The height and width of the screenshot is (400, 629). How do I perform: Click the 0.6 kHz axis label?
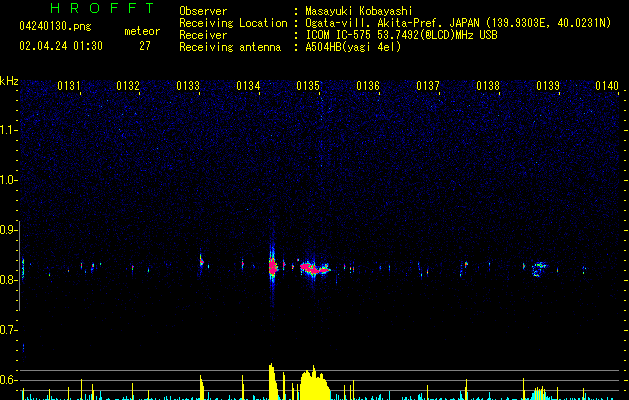pos(8,380)
